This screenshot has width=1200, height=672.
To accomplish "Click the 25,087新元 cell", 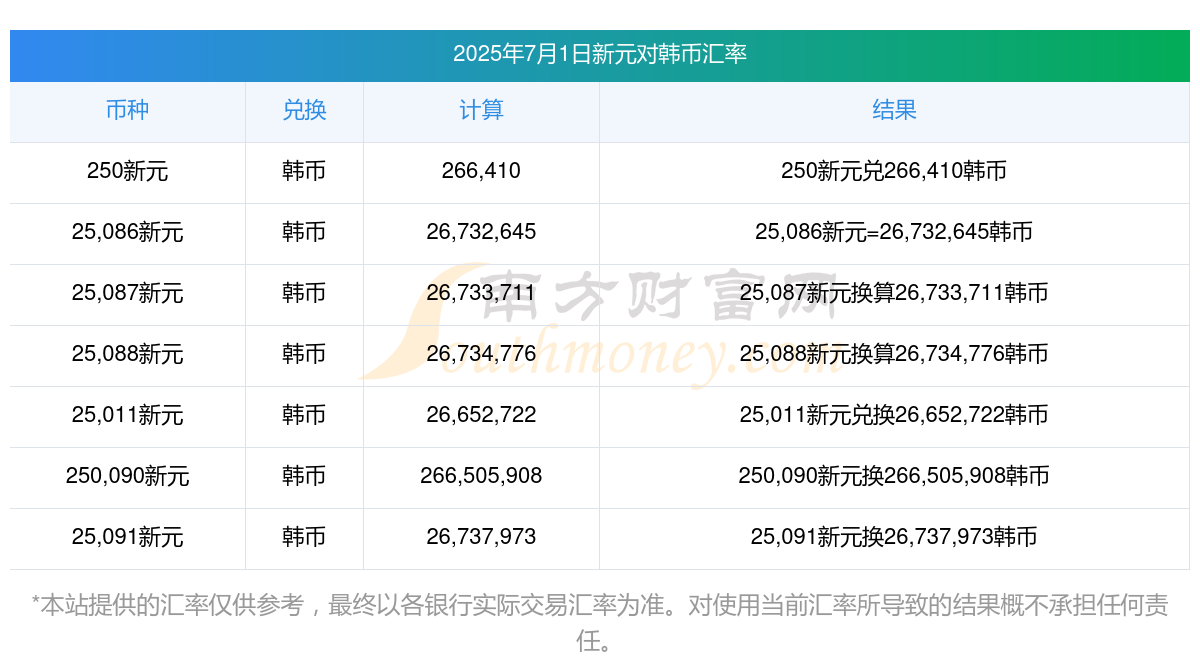I will coord(127,293).
